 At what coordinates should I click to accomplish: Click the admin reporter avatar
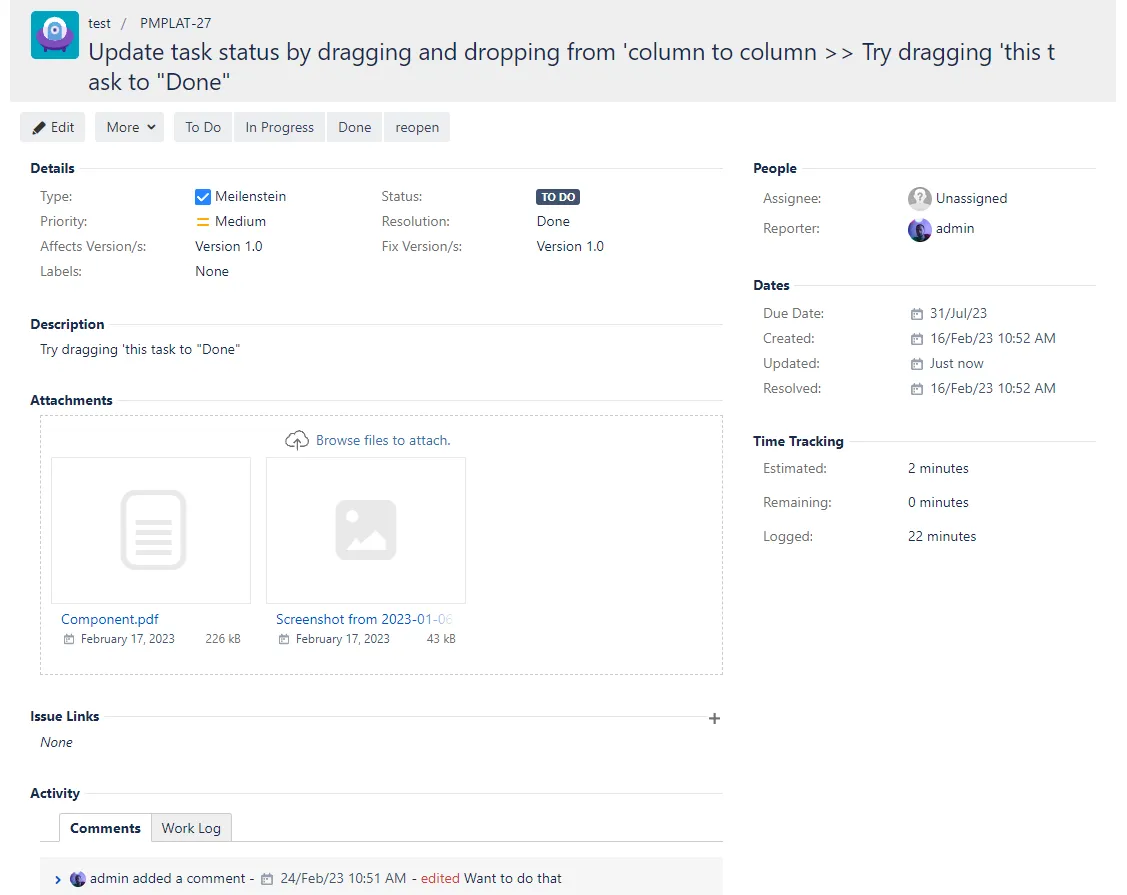coord(919,229)
